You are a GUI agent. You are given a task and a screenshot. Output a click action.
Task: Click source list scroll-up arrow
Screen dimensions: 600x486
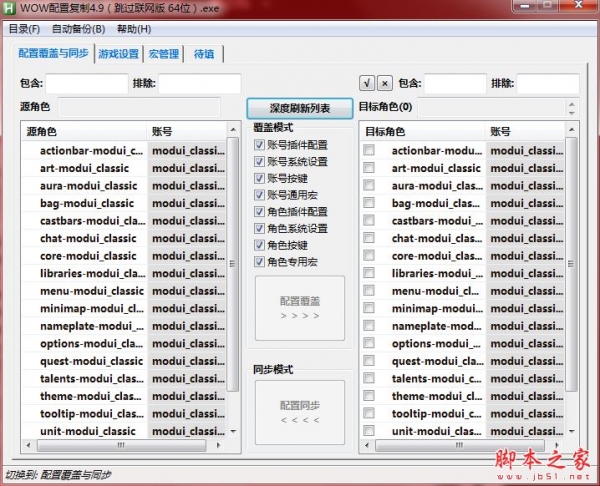point(233,130)
